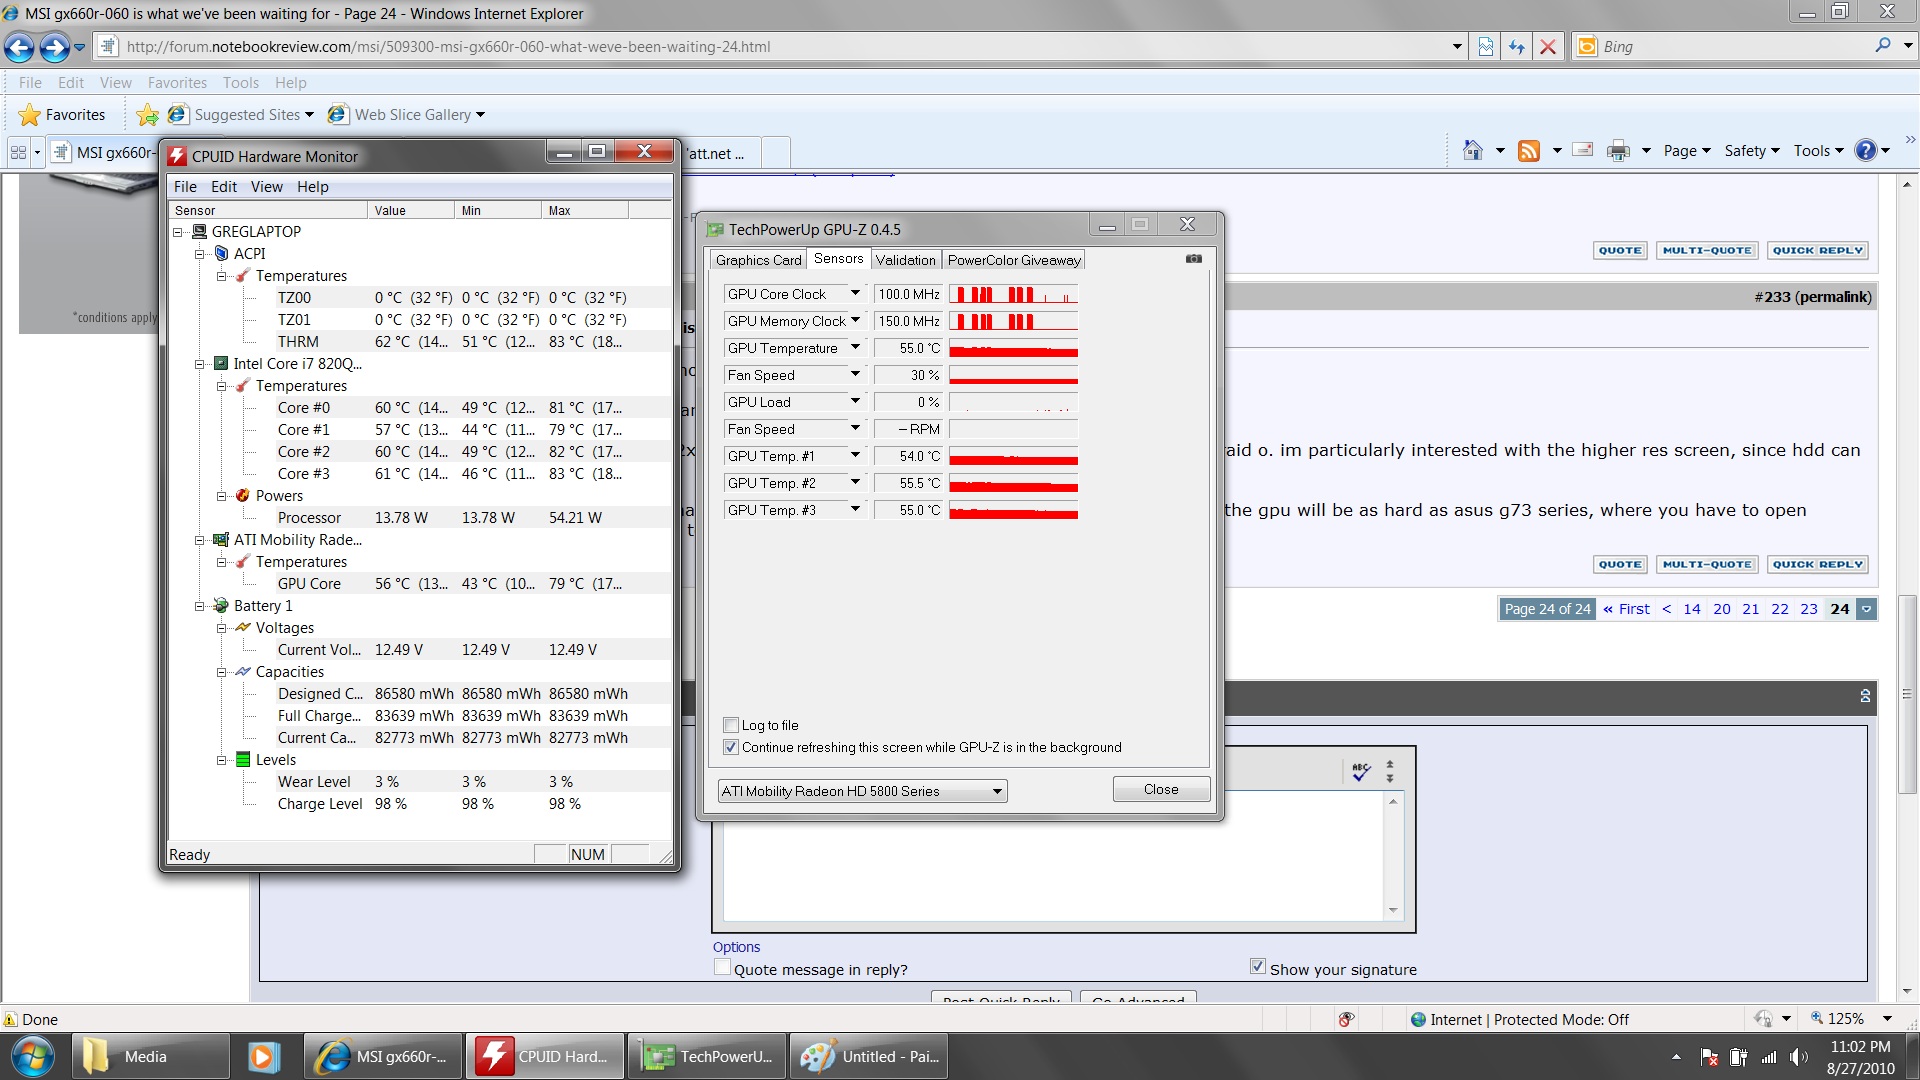Viewport: 1920px width, 1080px height.
Task: Click the Bing search magnifier icon
Action: 1883,46
